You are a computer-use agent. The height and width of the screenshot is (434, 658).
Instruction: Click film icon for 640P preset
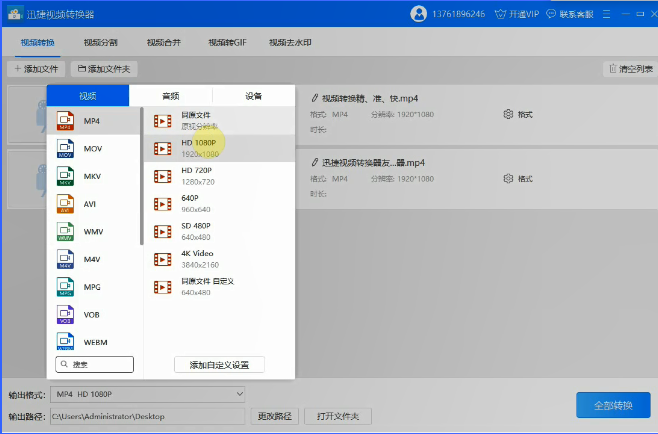pyautogui.click(x=162, y=204)
